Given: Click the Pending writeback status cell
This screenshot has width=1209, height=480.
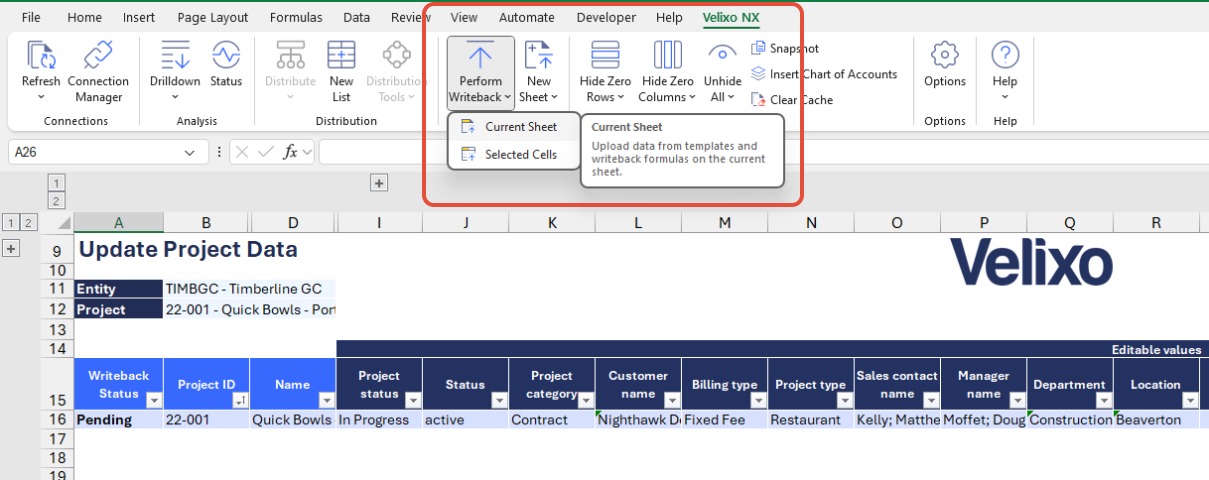Looking at the screenshot, I should click(x=119, y=420).
